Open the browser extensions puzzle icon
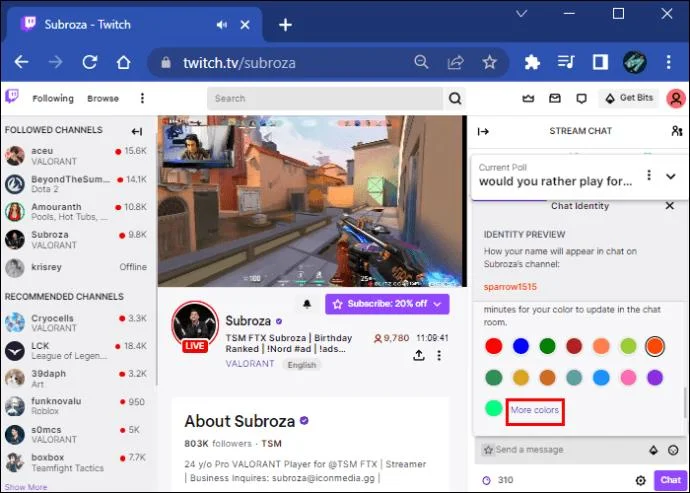 (x=532, y=62)
